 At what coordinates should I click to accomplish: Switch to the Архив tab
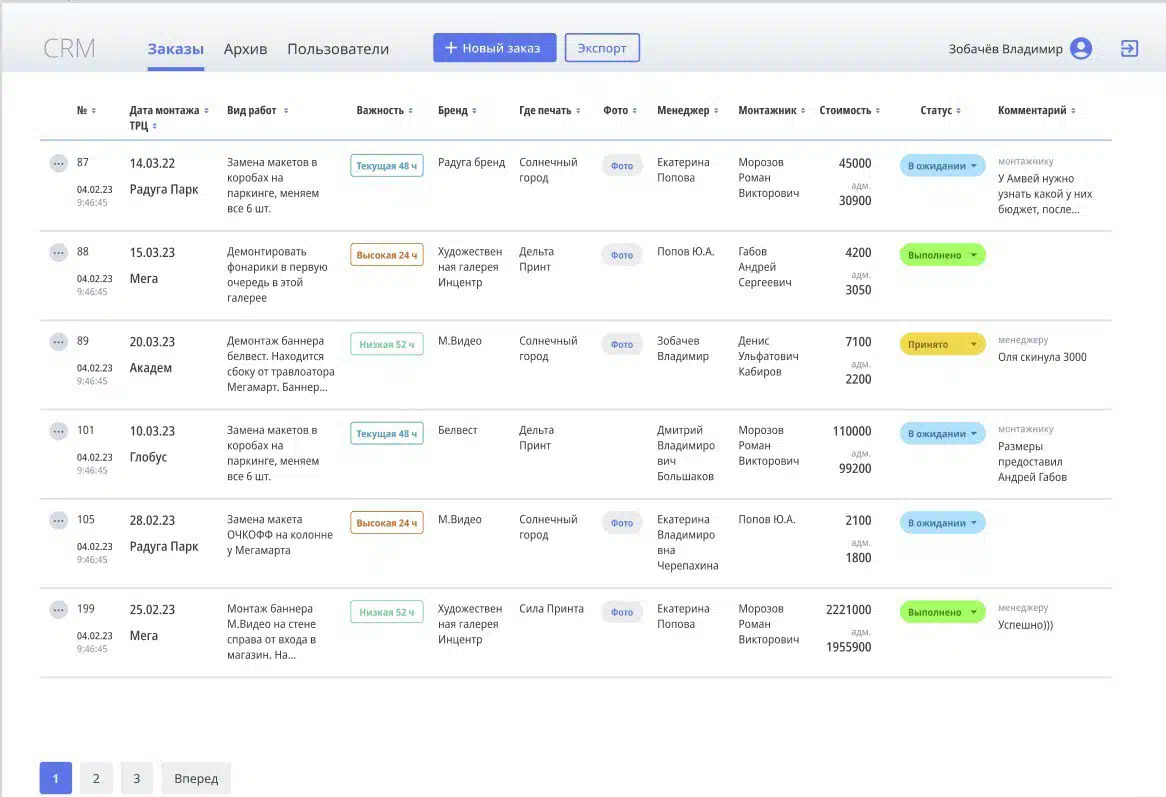(x=245, y=49)
